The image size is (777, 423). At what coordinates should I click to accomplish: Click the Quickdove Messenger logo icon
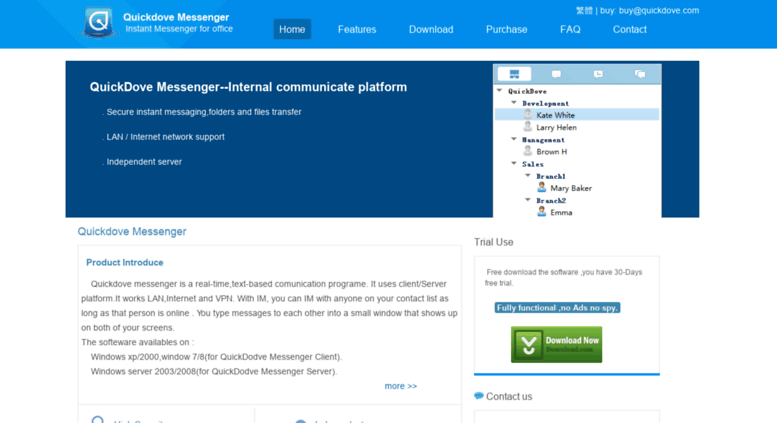coord(99,22)
